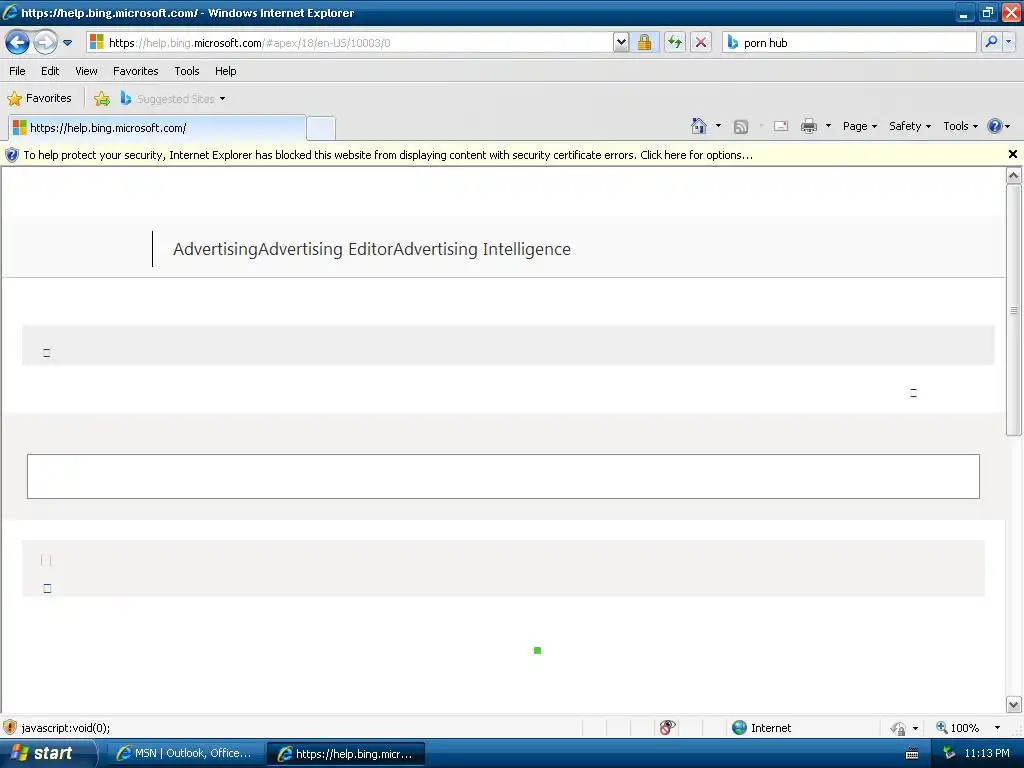1024x768 pixels.
Task: Click the blue Help question mark icon
Action: [x=995, y=126]
